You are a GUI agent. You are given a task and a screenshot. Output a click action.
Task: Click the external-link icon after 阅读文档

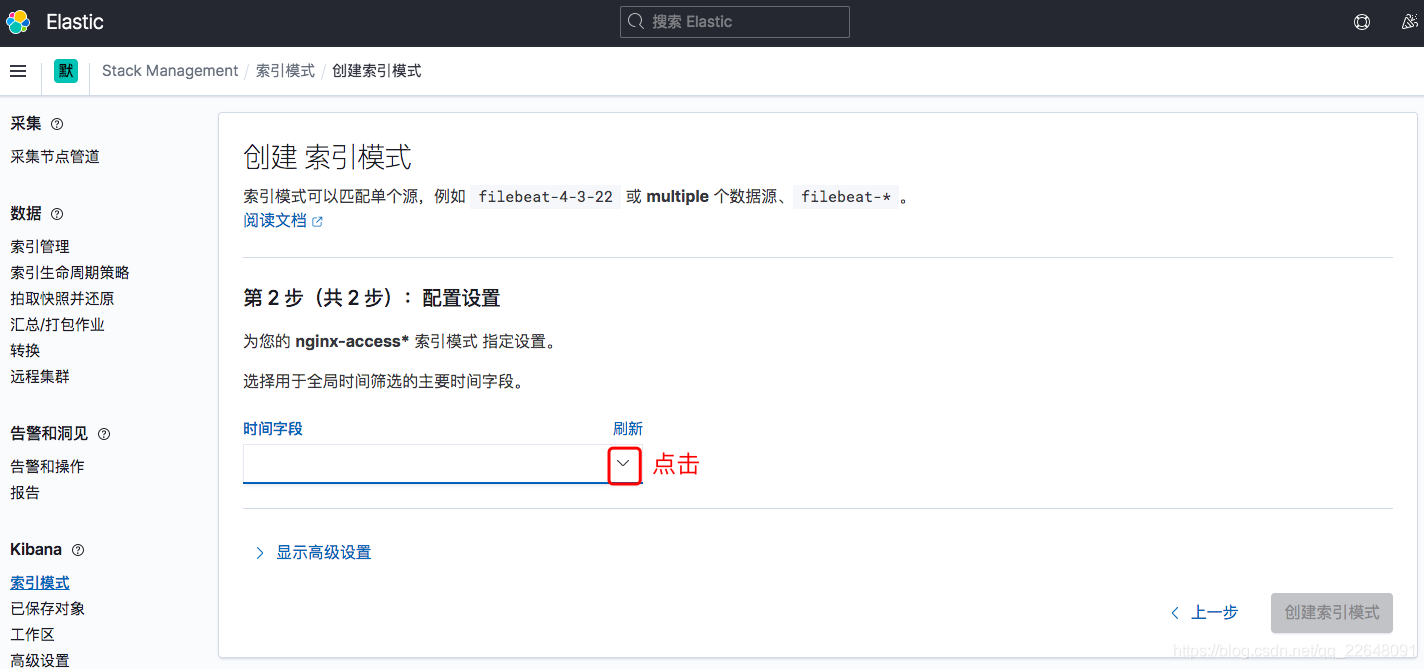coord(319,220)
